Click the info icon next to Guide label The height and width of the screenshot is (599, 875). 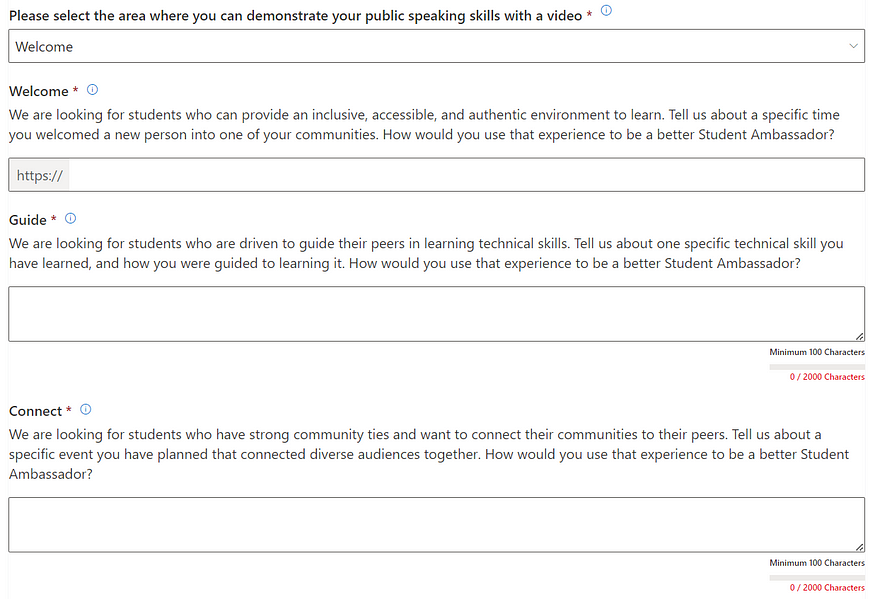click(70, 218)
